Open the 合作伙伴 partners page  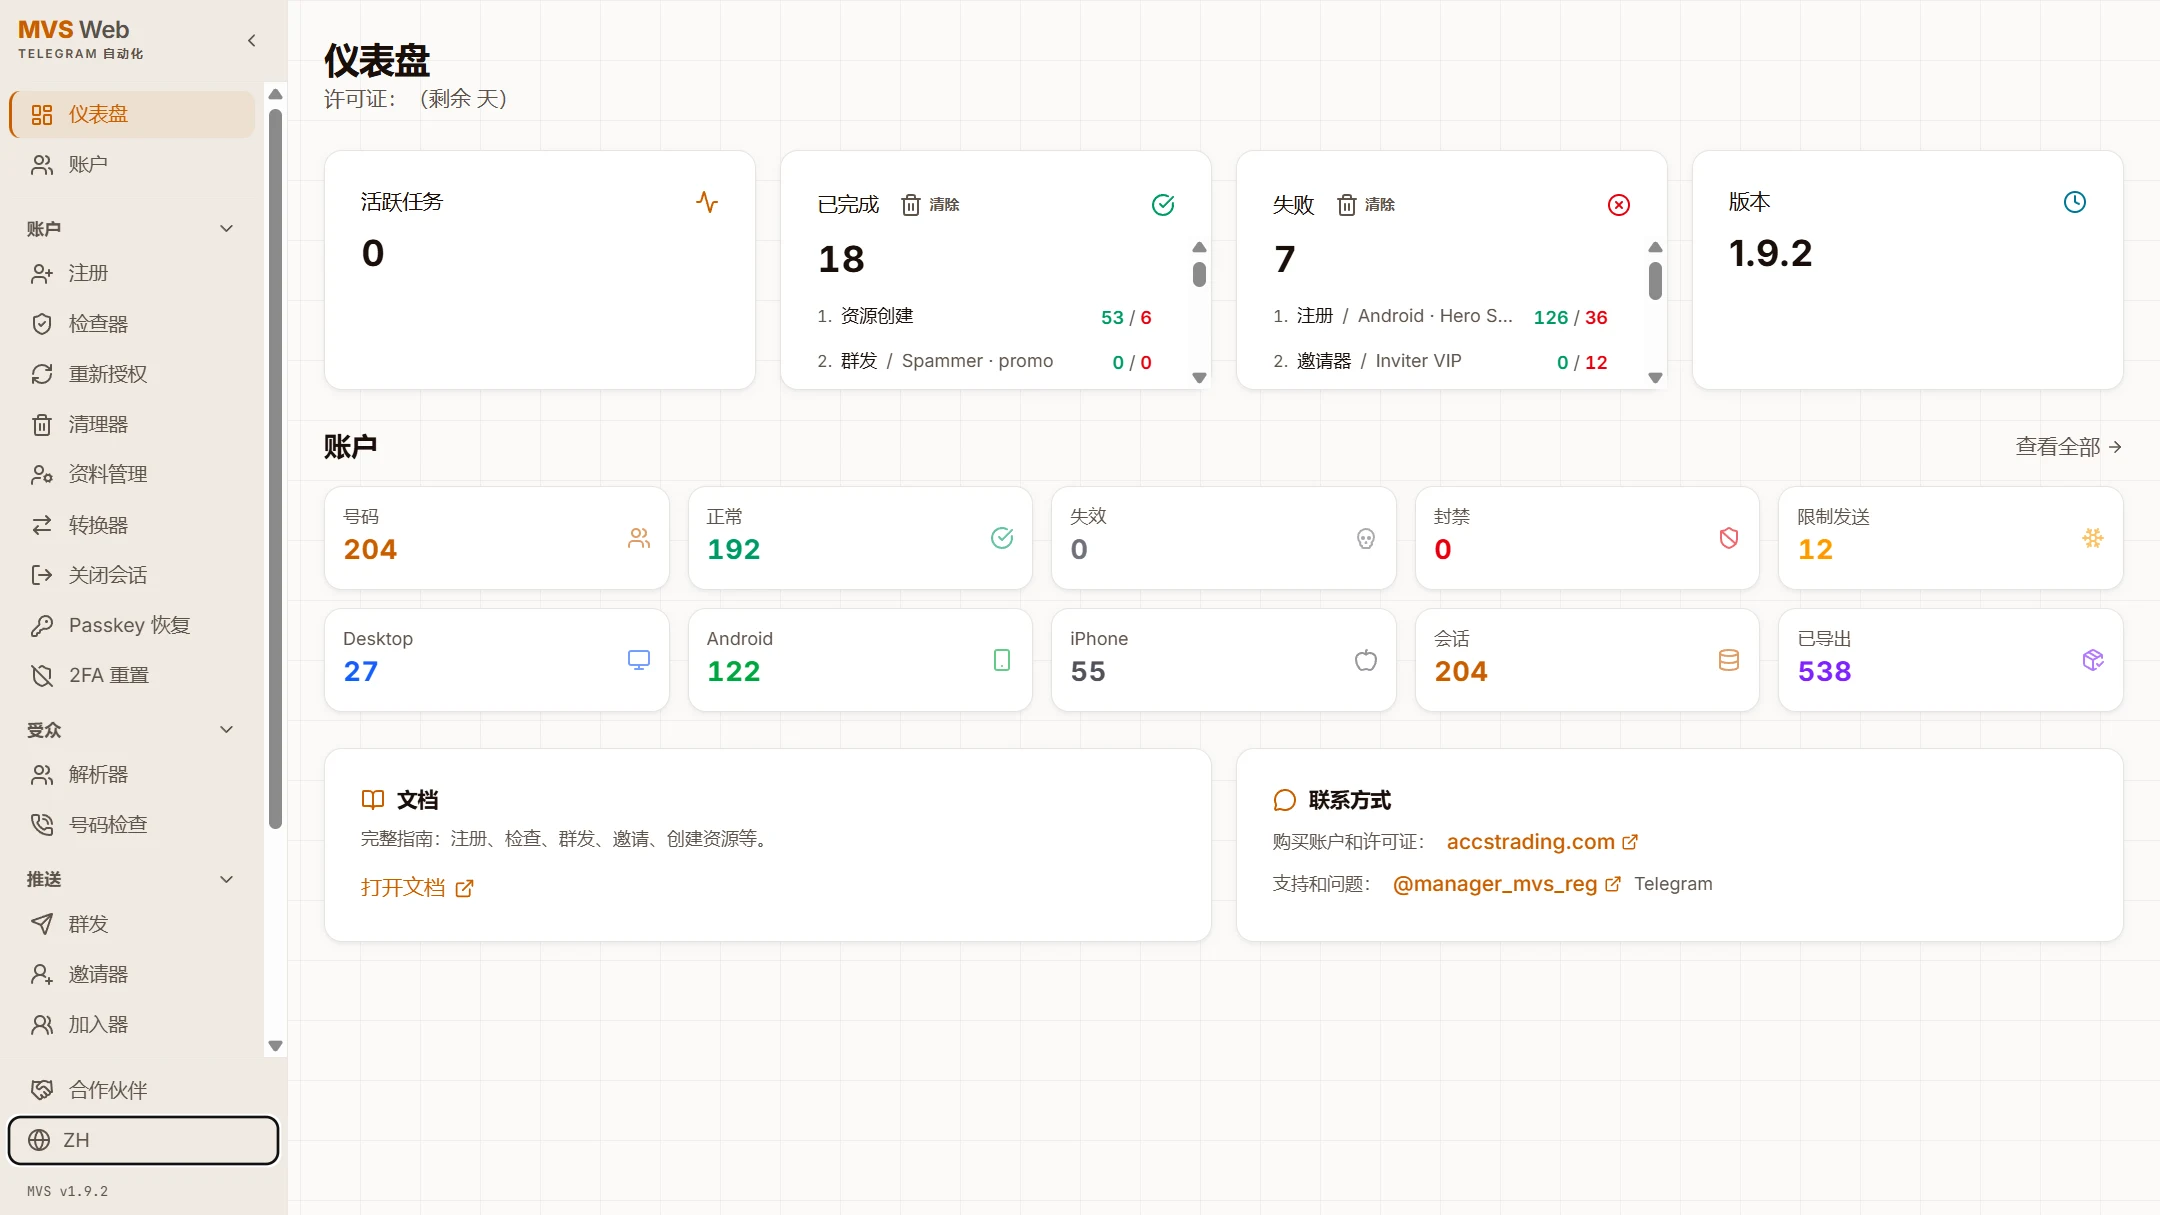107,1089
